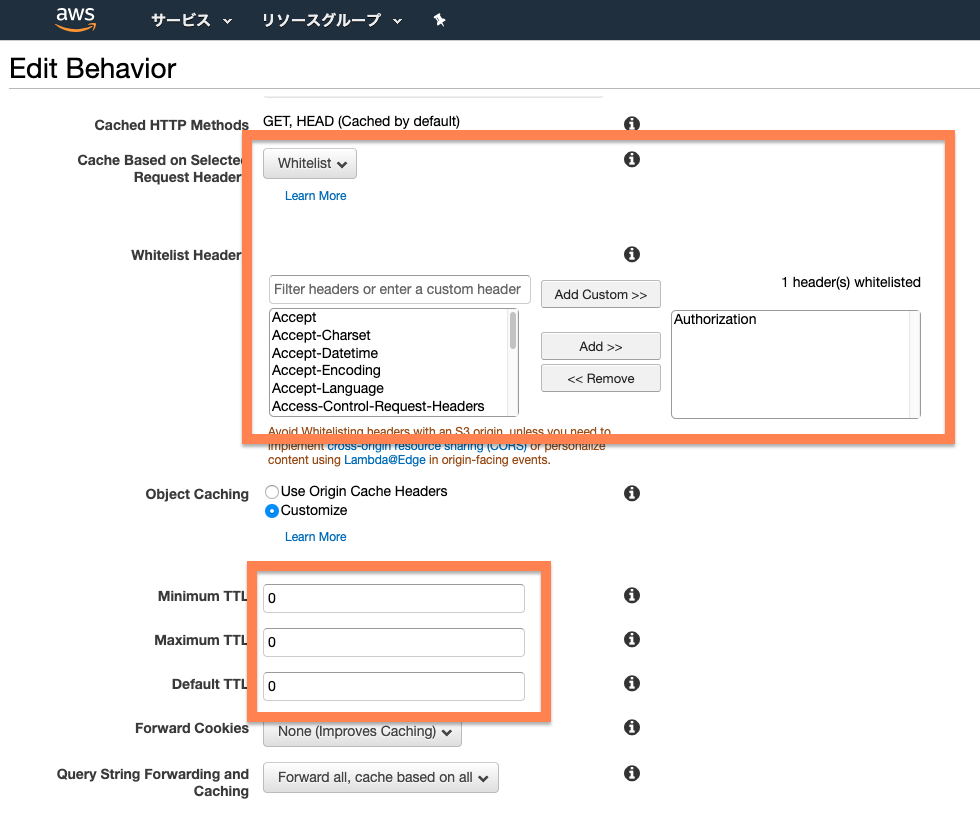
Task: Open the Forward Cookies dropdown
Action: point(362,732)
